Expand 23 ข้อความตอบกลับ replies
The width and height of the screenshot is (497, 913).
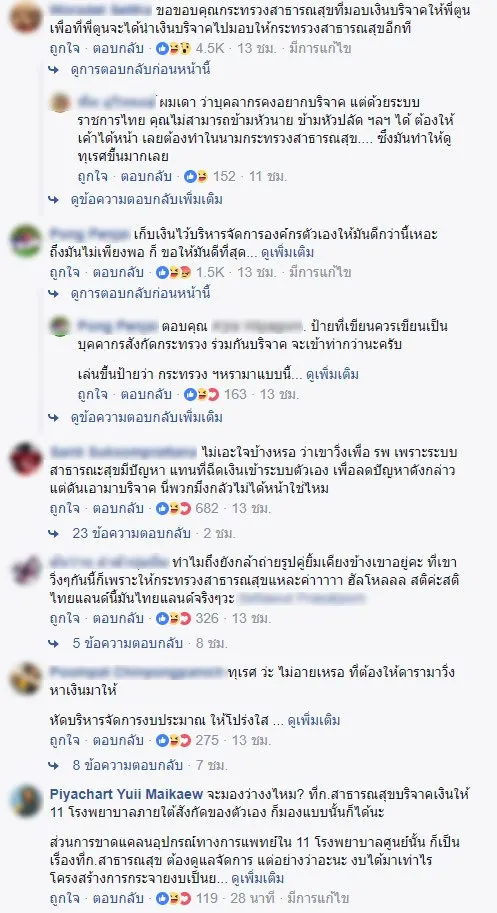click(130, 533)
